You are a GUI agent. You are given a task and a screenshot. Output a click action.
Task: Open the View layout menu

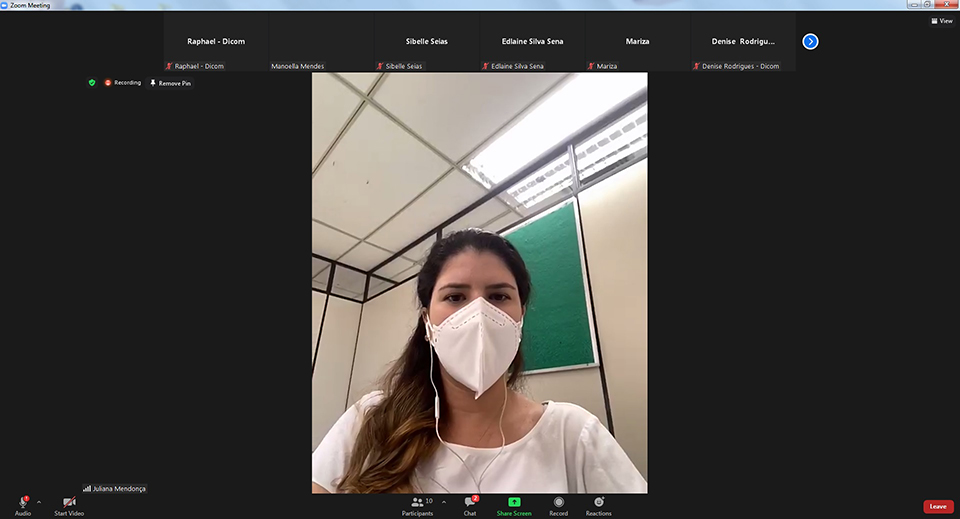pos(941,20)
